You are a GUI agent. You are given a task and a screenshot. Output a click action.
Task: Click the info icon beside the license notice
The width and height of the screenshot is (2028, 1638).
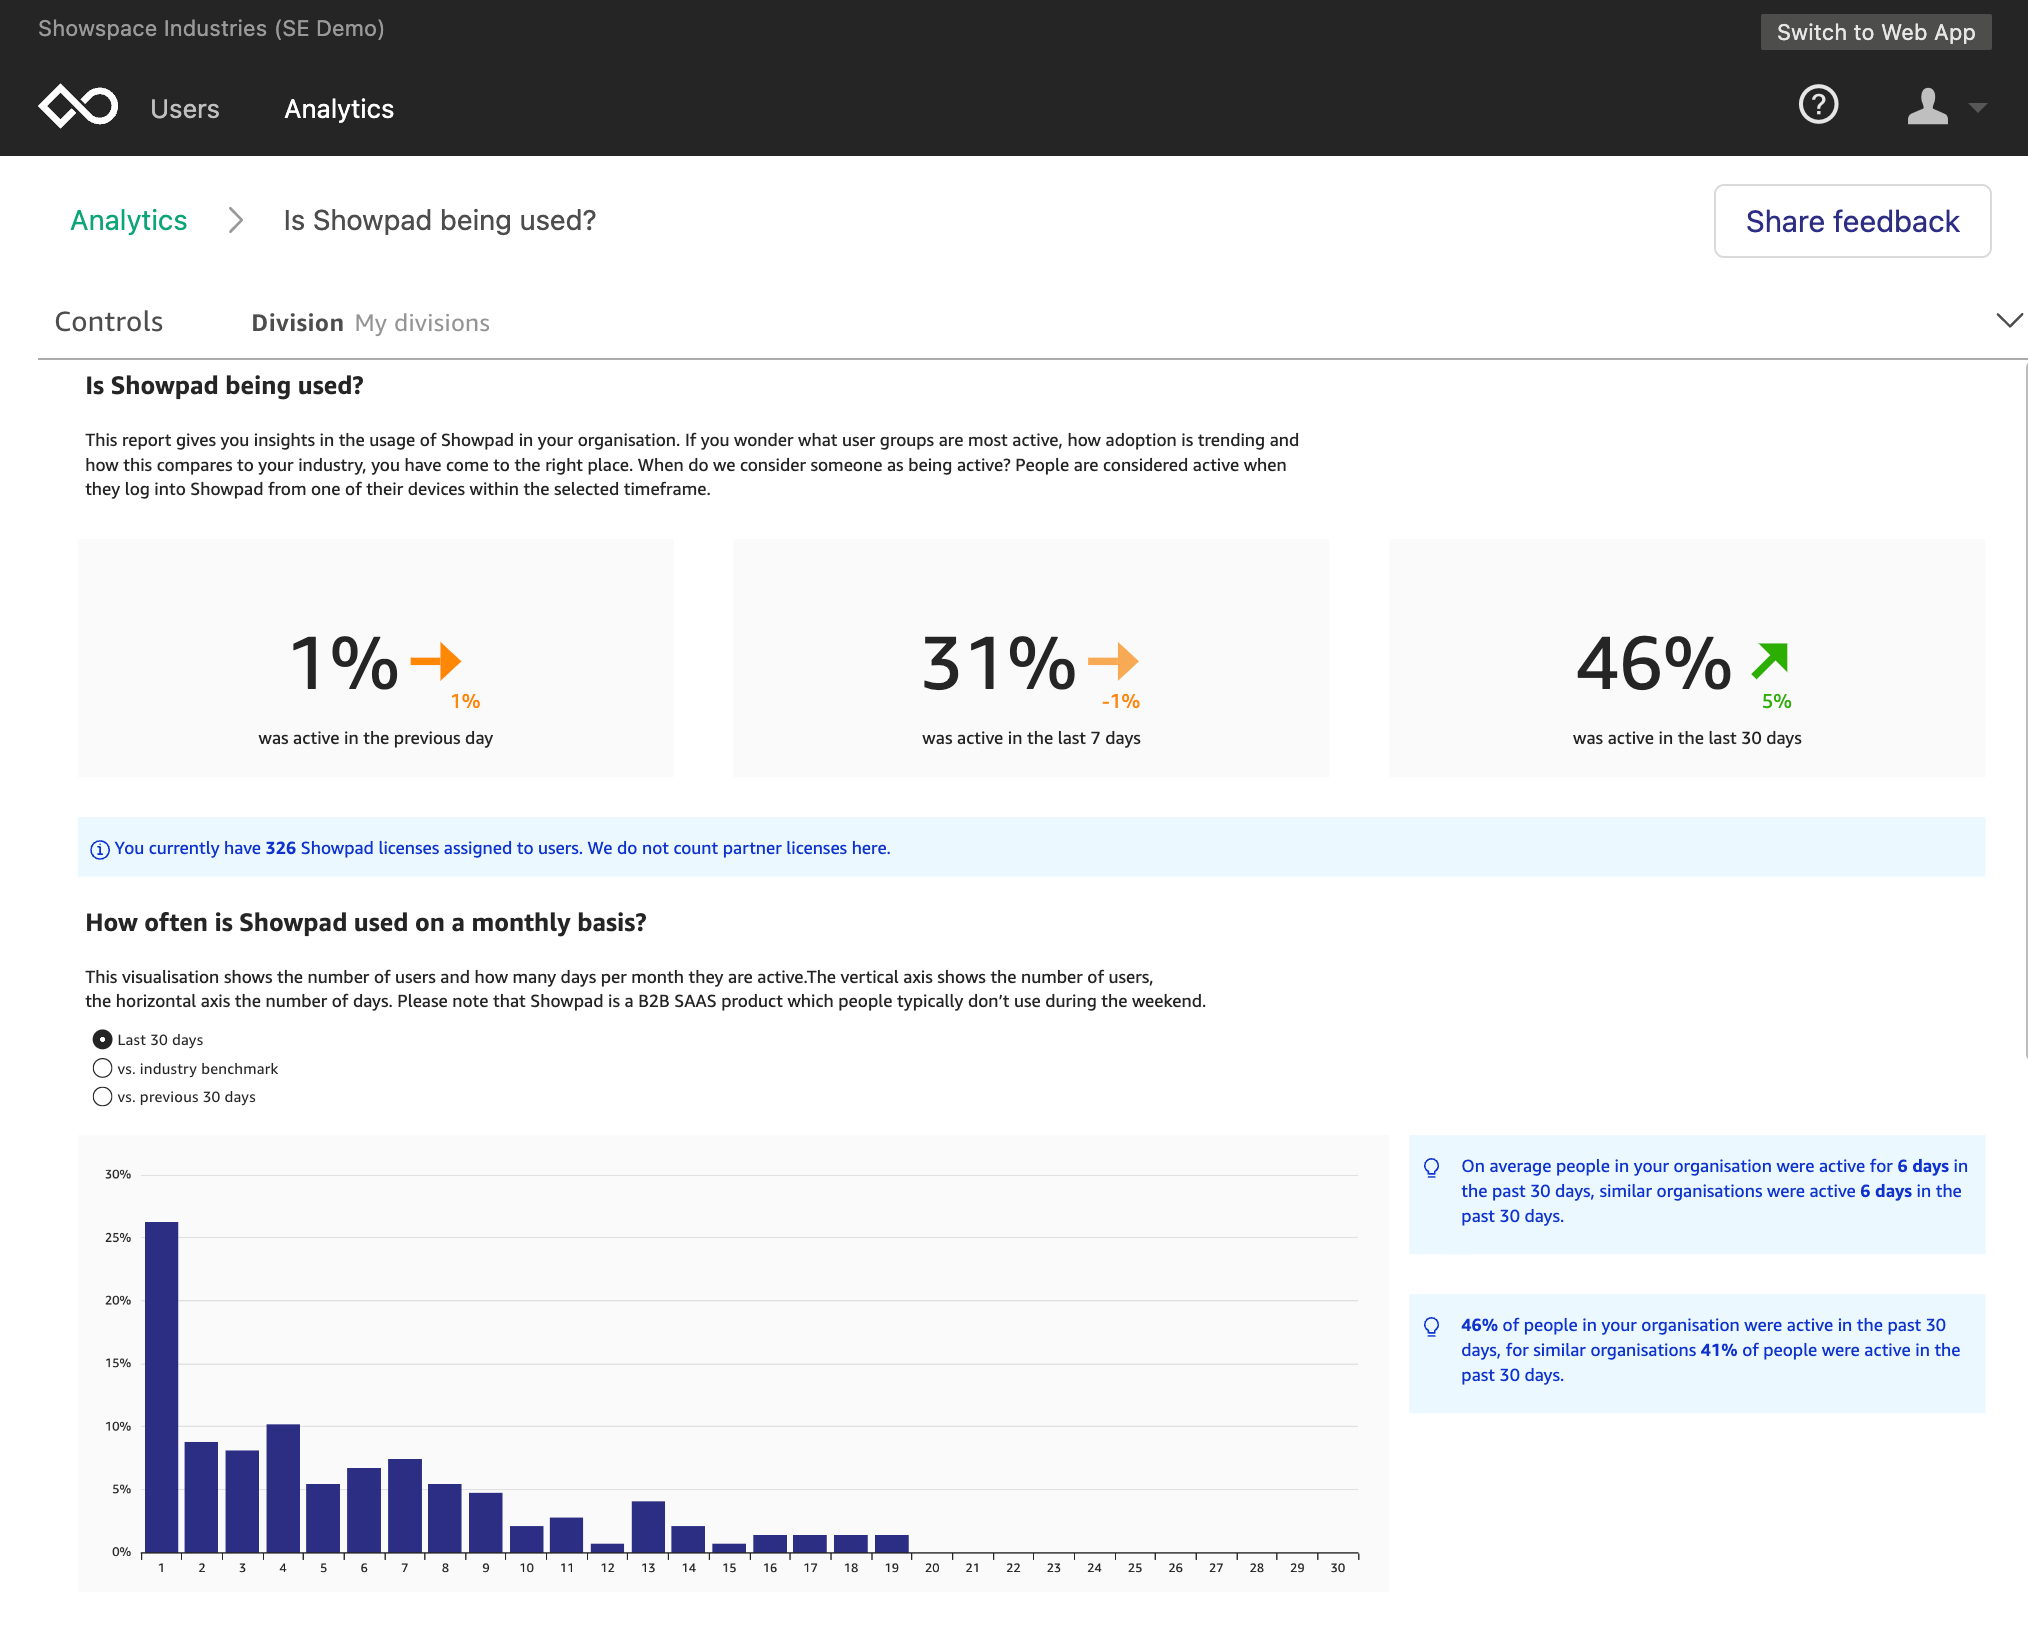tap(100, 849)
